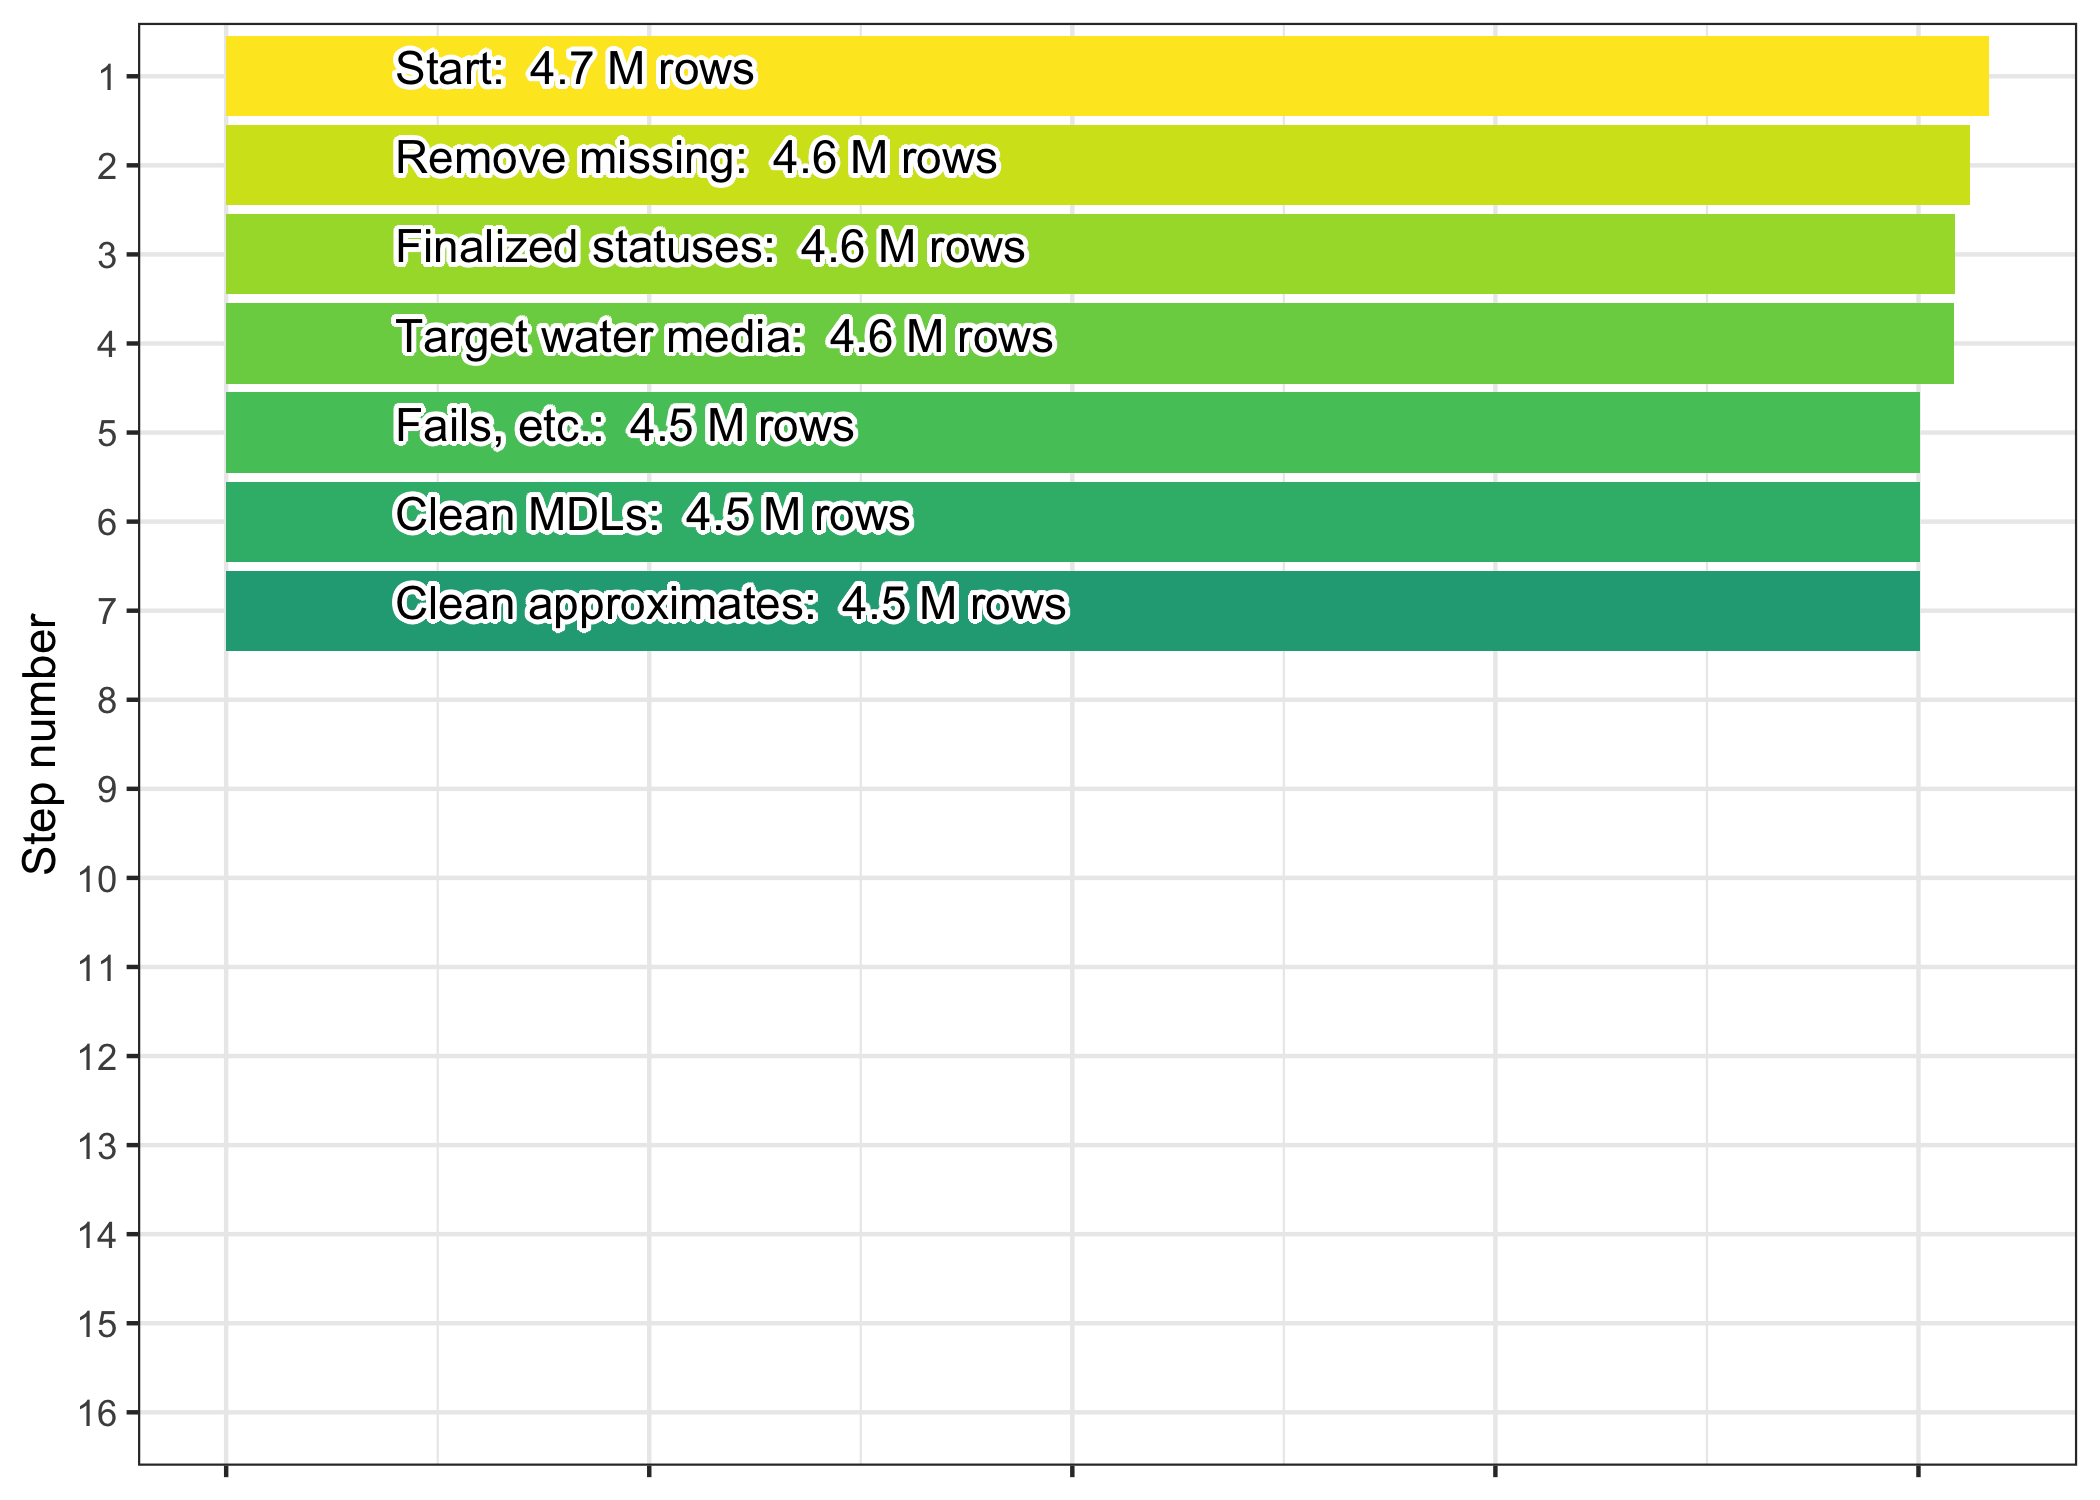The height and width of the screenshot is (1500, 2100).
Task: Click y-axis tick label 9
Action: click(107, 790)
